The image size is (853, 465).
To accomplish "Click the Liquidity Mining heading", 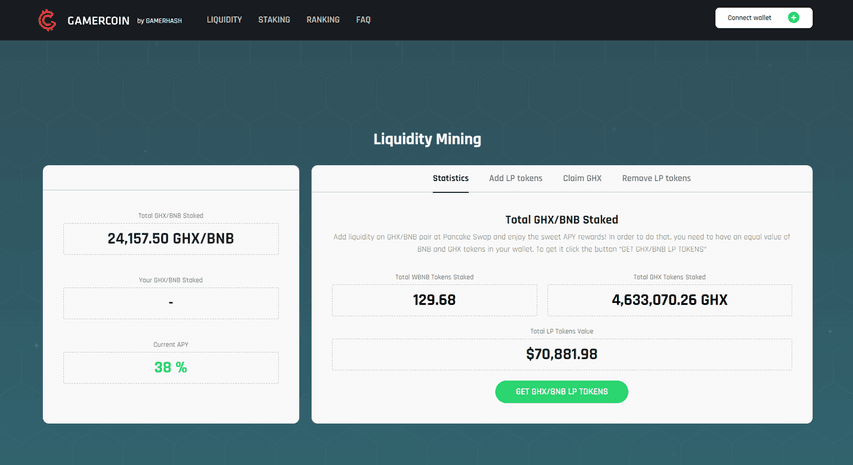I will (427, 139).
